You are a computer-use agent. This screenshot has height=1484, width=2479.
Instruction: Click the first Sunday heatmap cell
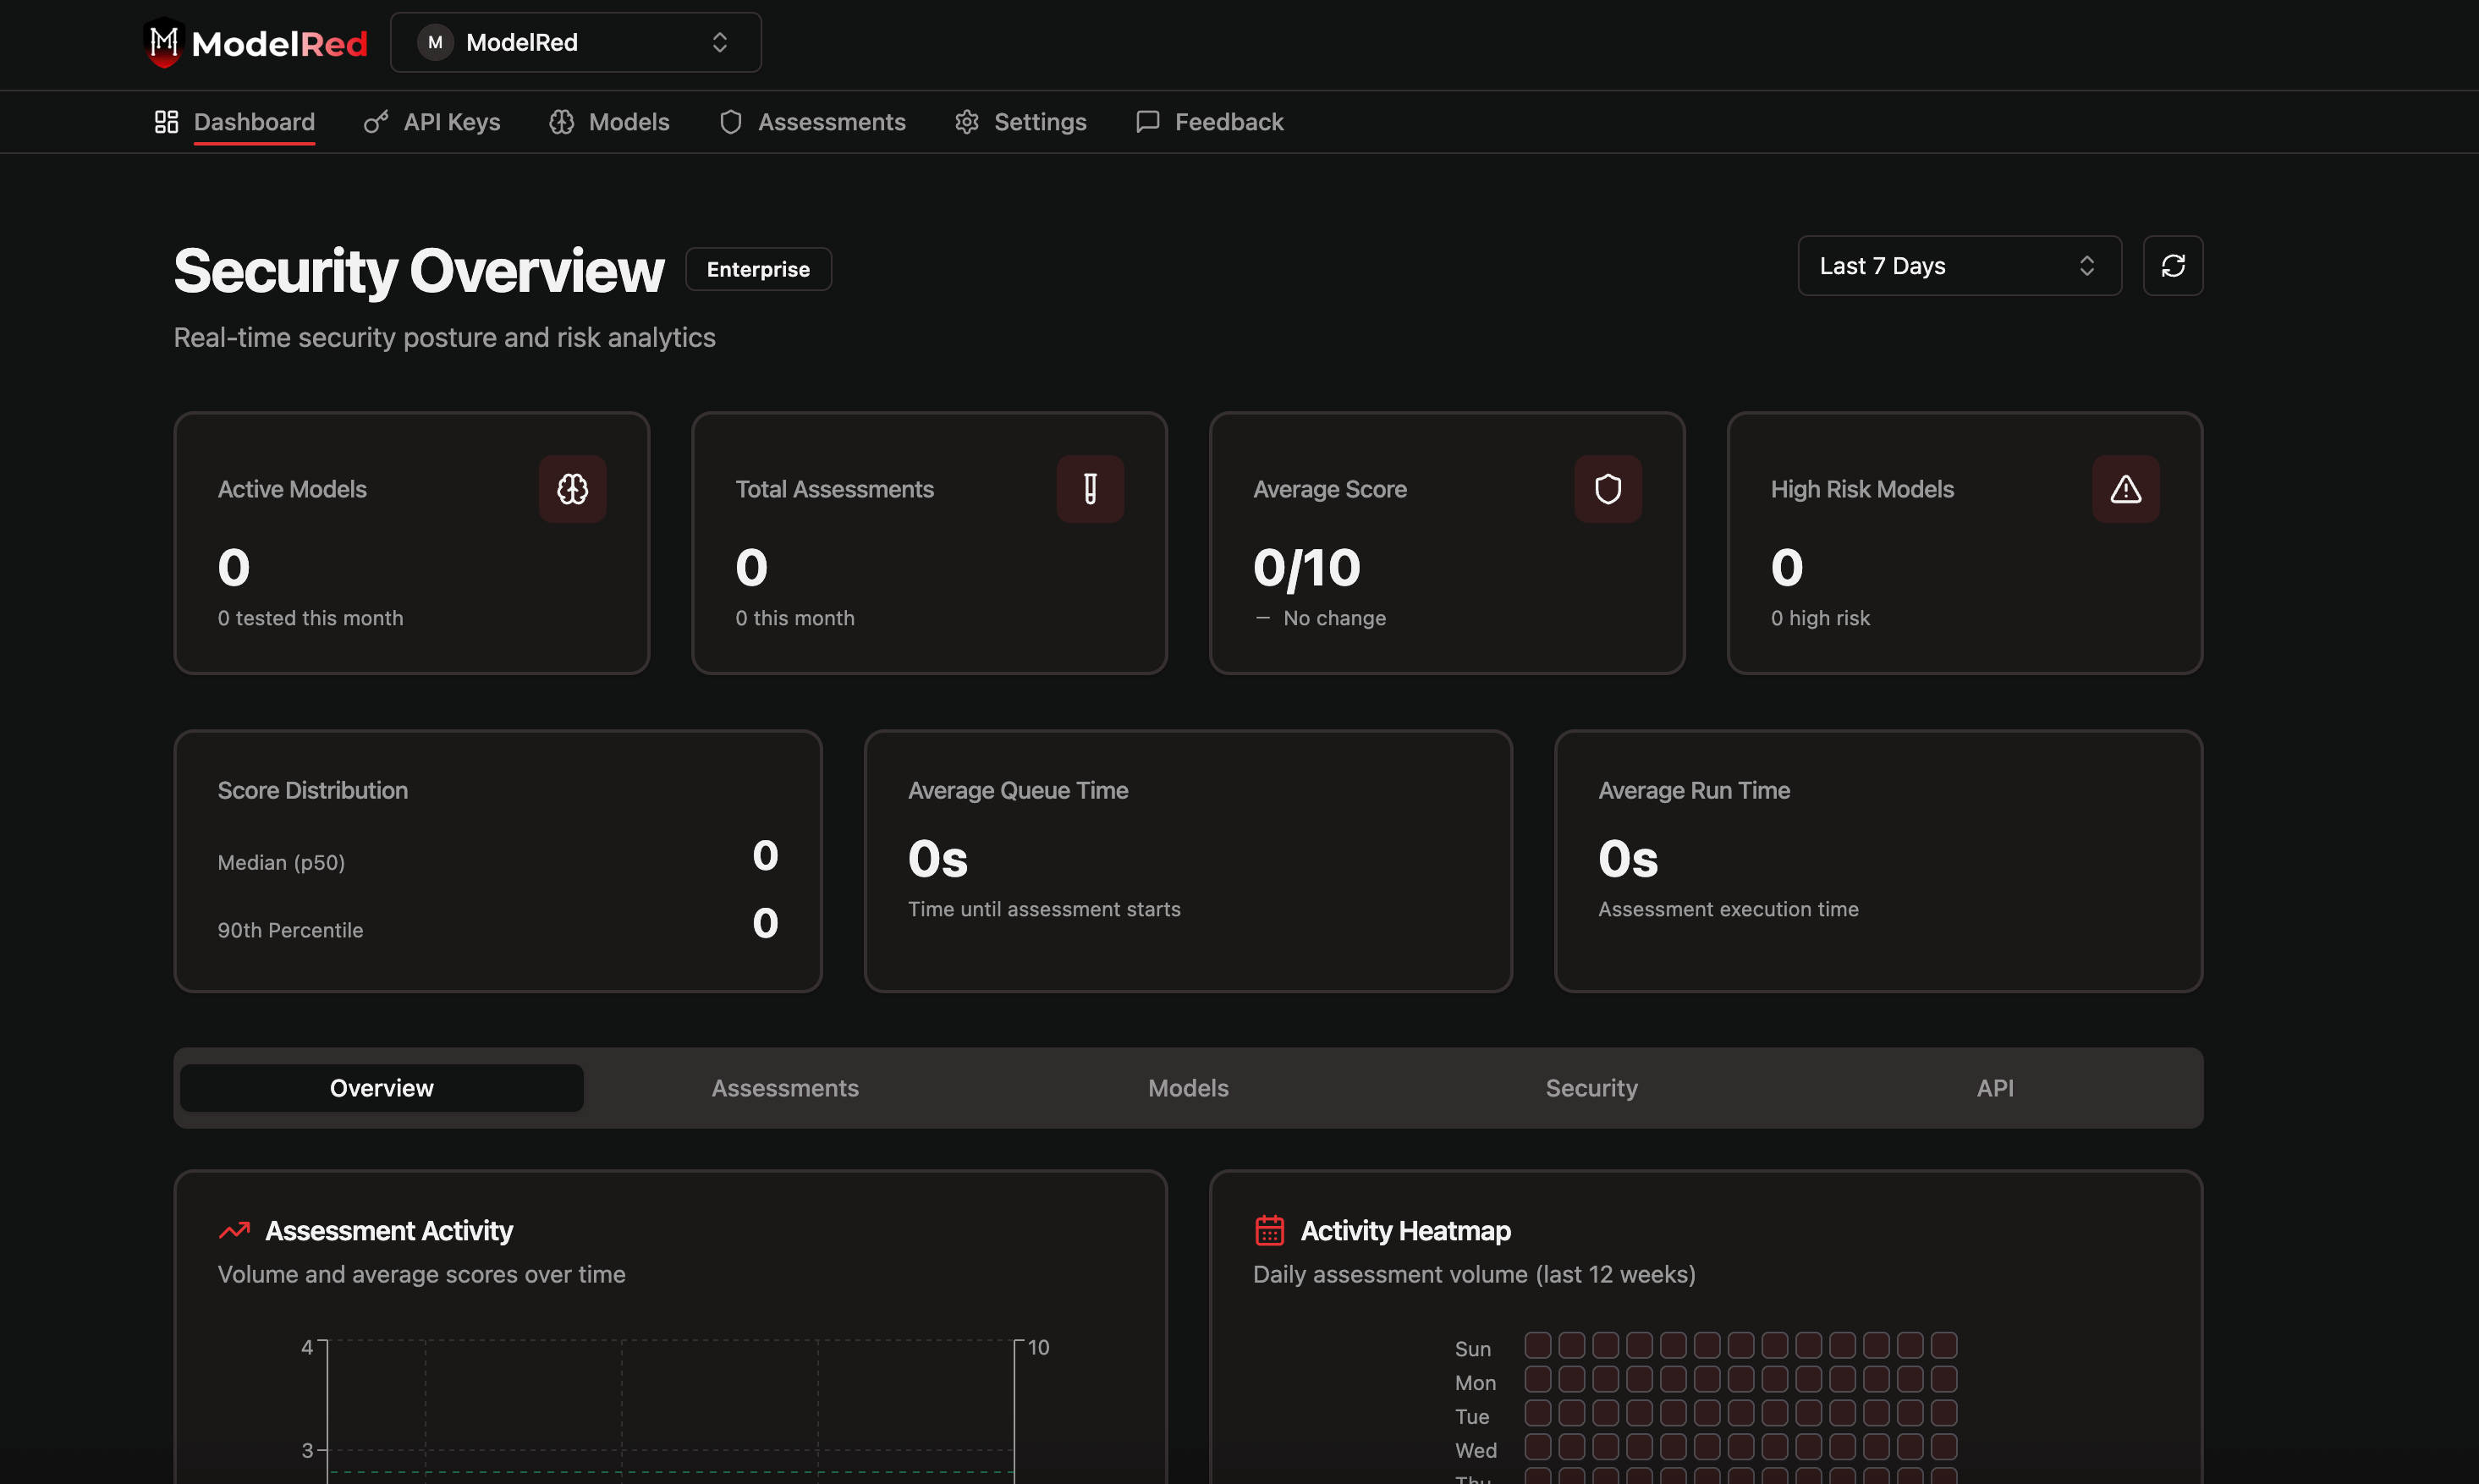(x=1537, y=1345)
